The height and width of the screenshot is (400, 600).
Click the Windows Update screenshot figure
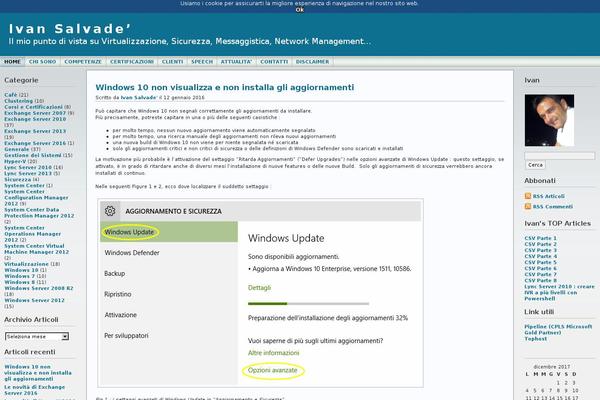(261, 293)
